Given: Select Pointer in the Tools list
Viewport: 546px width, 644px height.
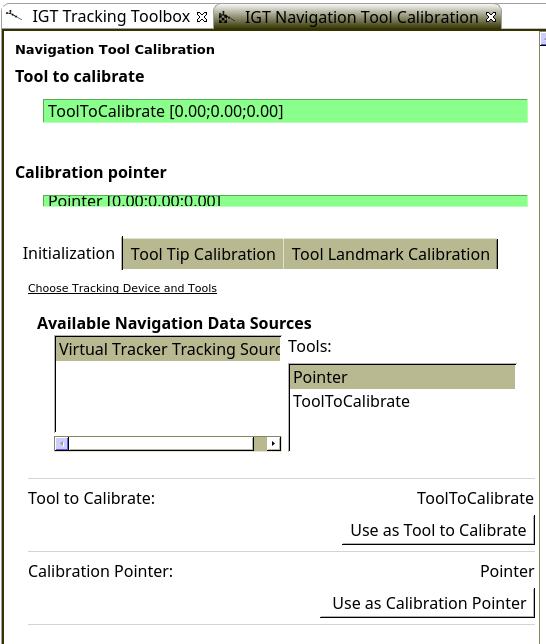Looking at the screenshot, I should (x=402, y=377).
